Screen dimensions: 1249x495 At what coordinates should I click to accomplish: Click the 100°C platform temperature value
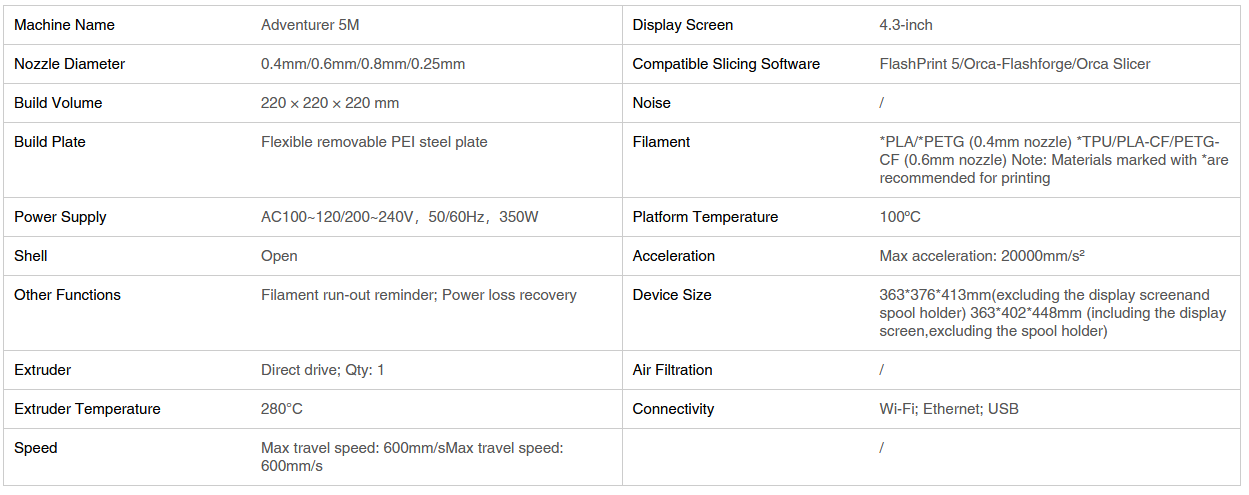click(x=900, y=217)
